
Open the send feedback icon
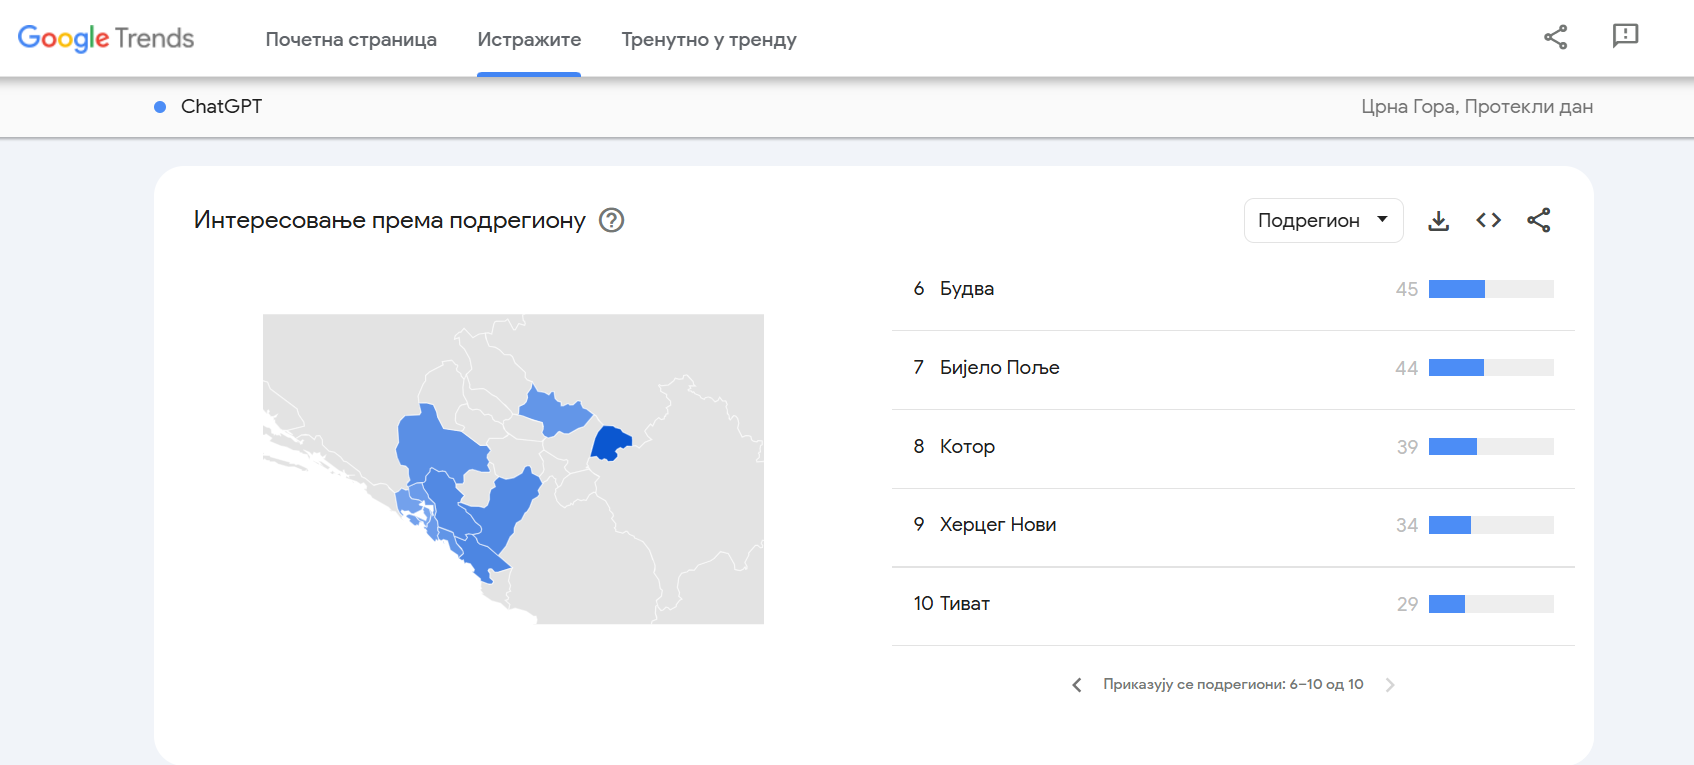tap(1625, 36)
